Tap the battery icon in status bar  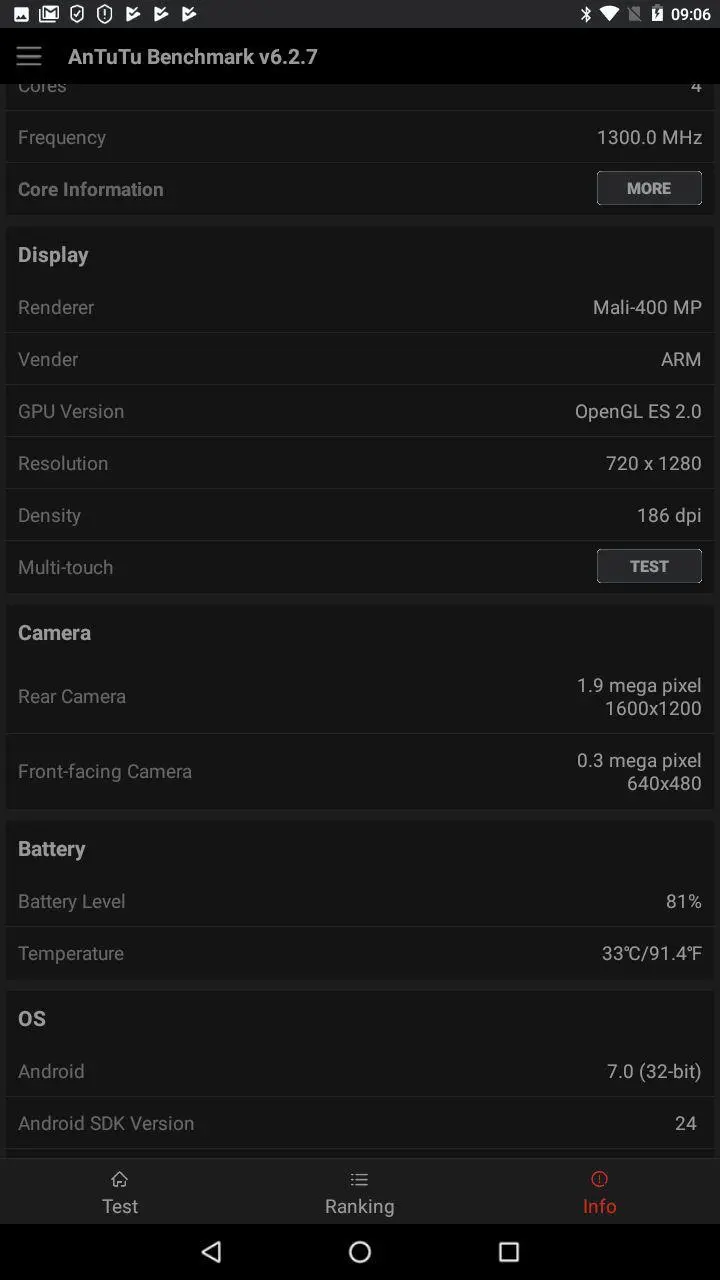[656, 14]
